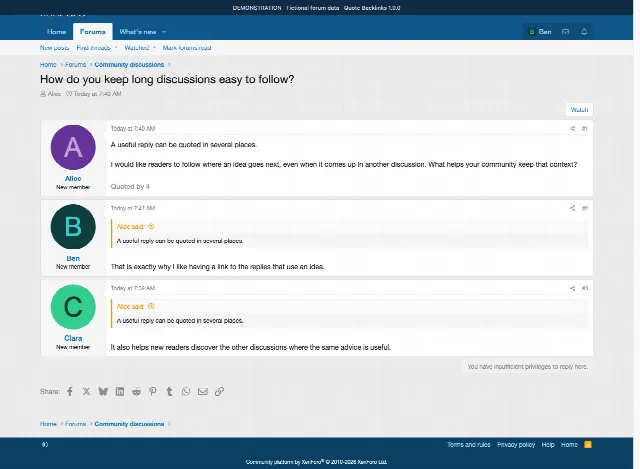Click share icon on Clara's post #3
Screen dimensions: 640x469
(572, 288)
